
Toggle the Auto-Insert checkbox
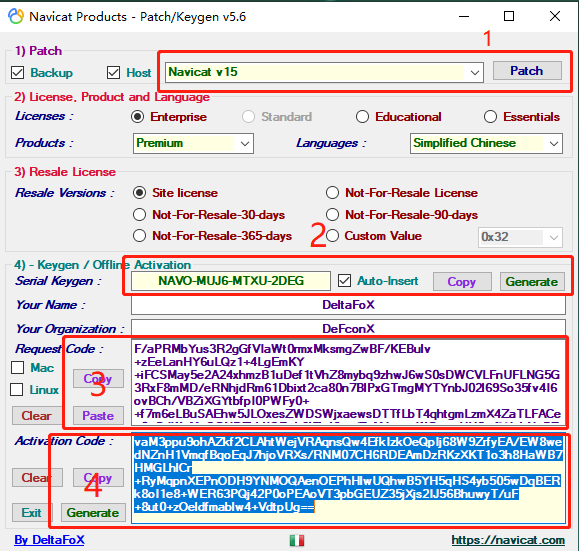tap(344, 281)
